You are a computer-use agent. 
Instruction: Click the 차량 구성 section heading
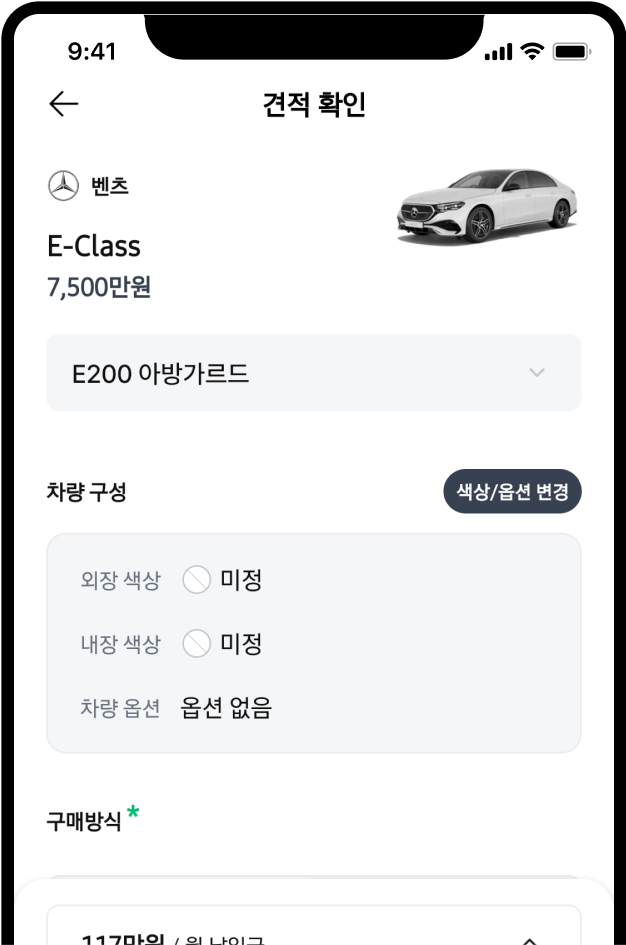(x=87, y=492)
